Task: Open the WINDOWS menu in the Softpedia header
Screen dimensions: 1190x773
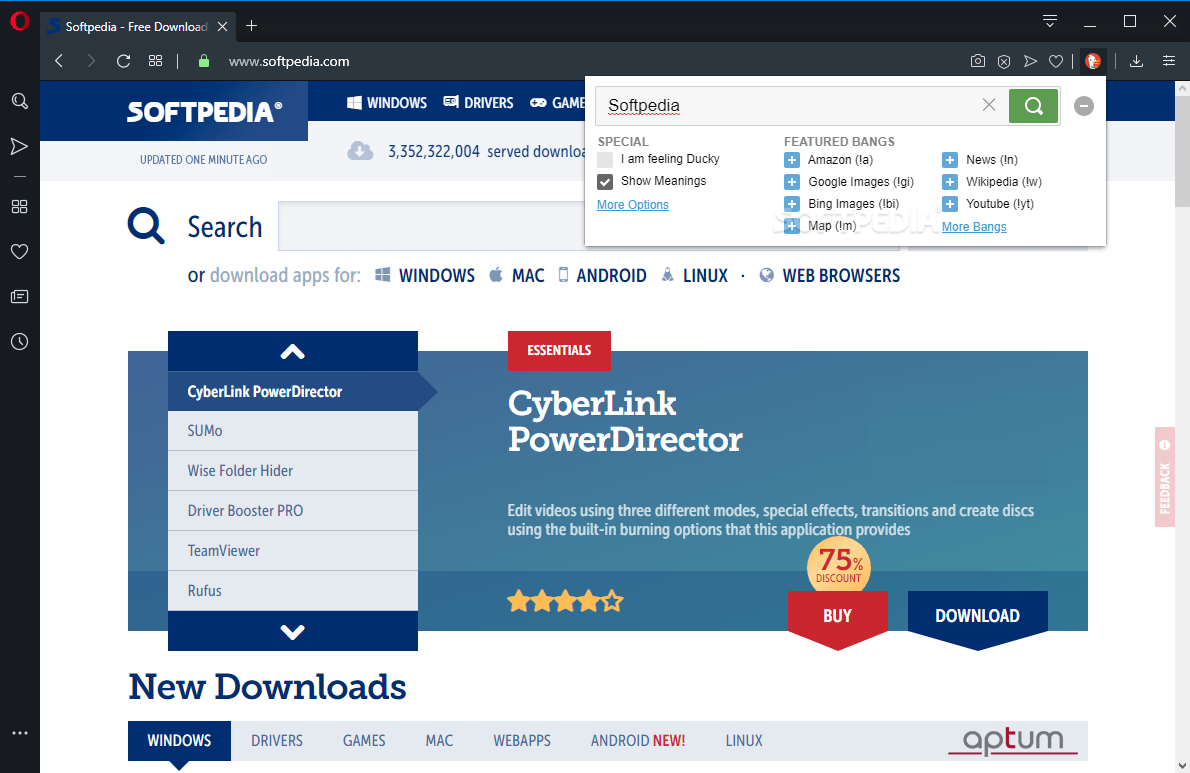Action: pos(387,102)
